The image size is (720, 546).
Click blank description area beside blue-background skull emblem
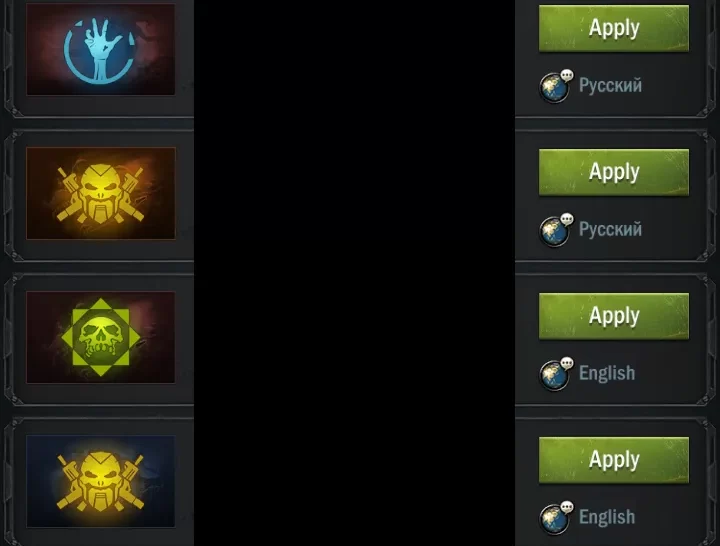pos(354,482)
